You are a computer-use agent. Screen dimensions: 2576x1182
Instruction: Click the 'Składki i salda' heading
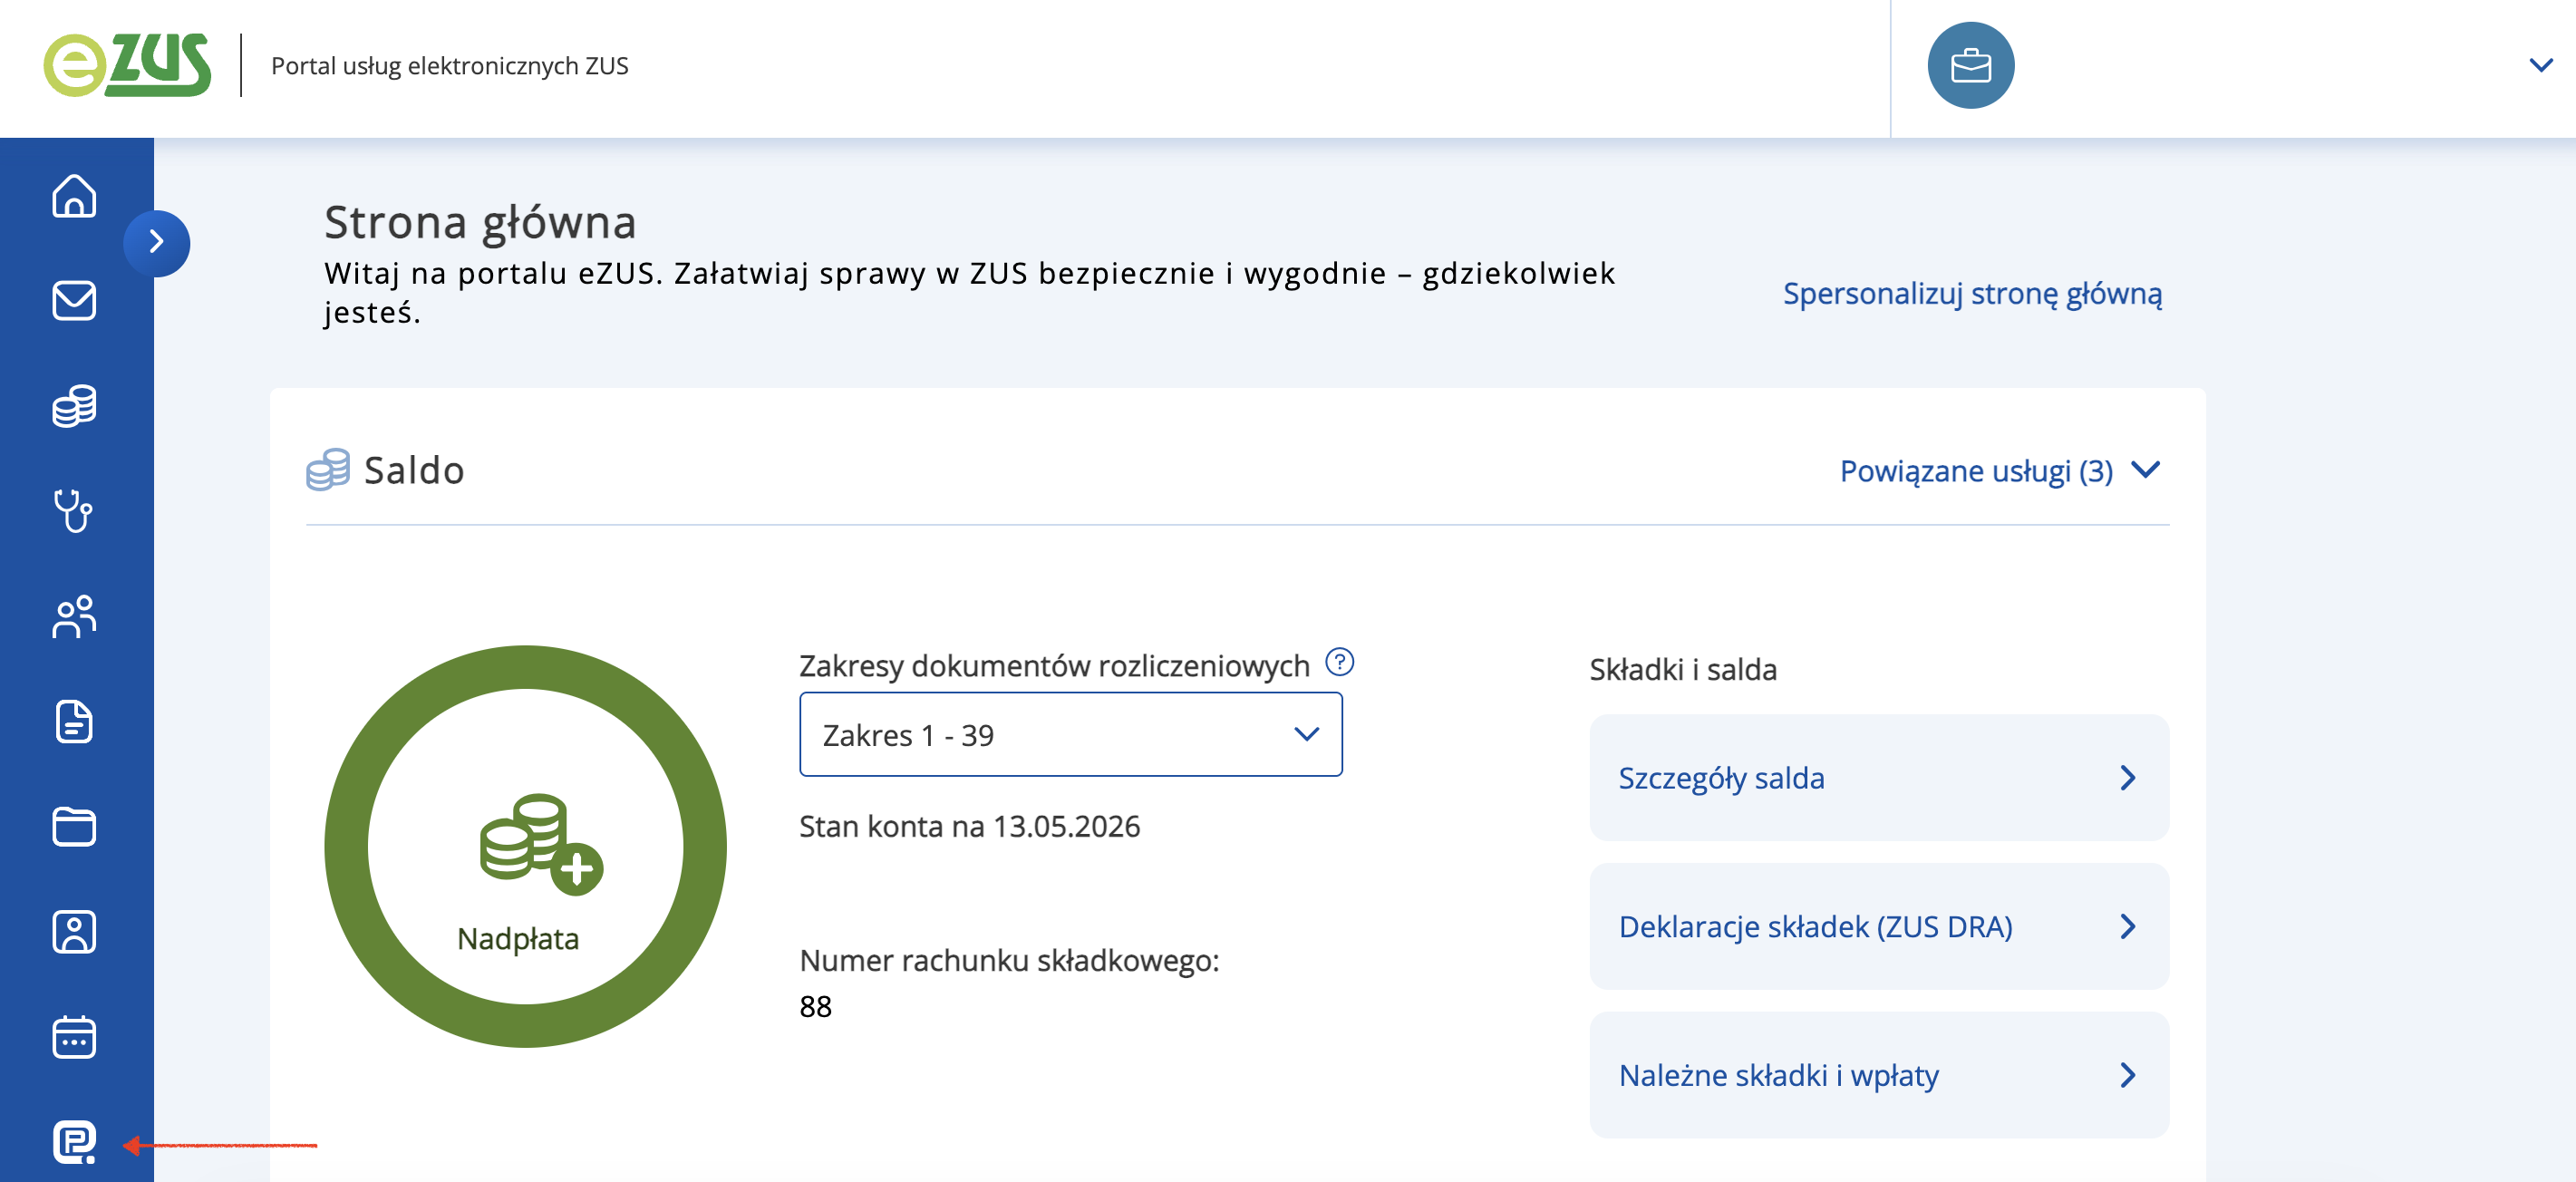1683,669
